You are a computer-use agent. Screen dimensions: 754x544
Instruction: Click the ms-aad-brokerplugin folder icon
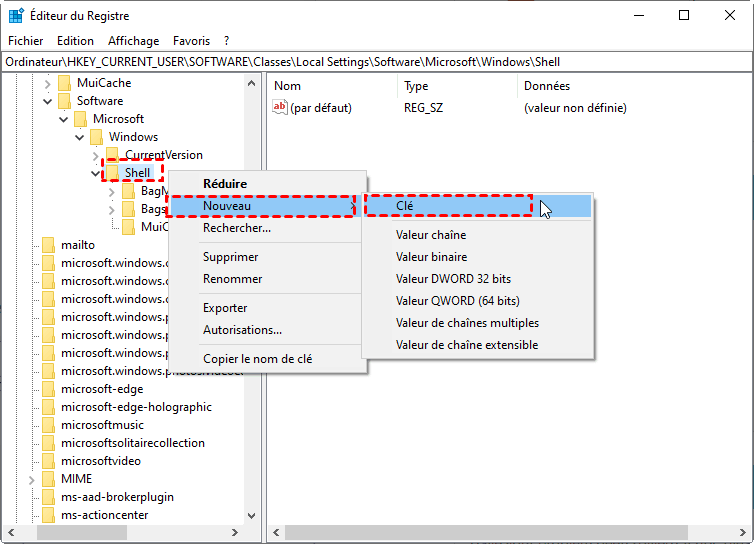(x=48, y=497)
